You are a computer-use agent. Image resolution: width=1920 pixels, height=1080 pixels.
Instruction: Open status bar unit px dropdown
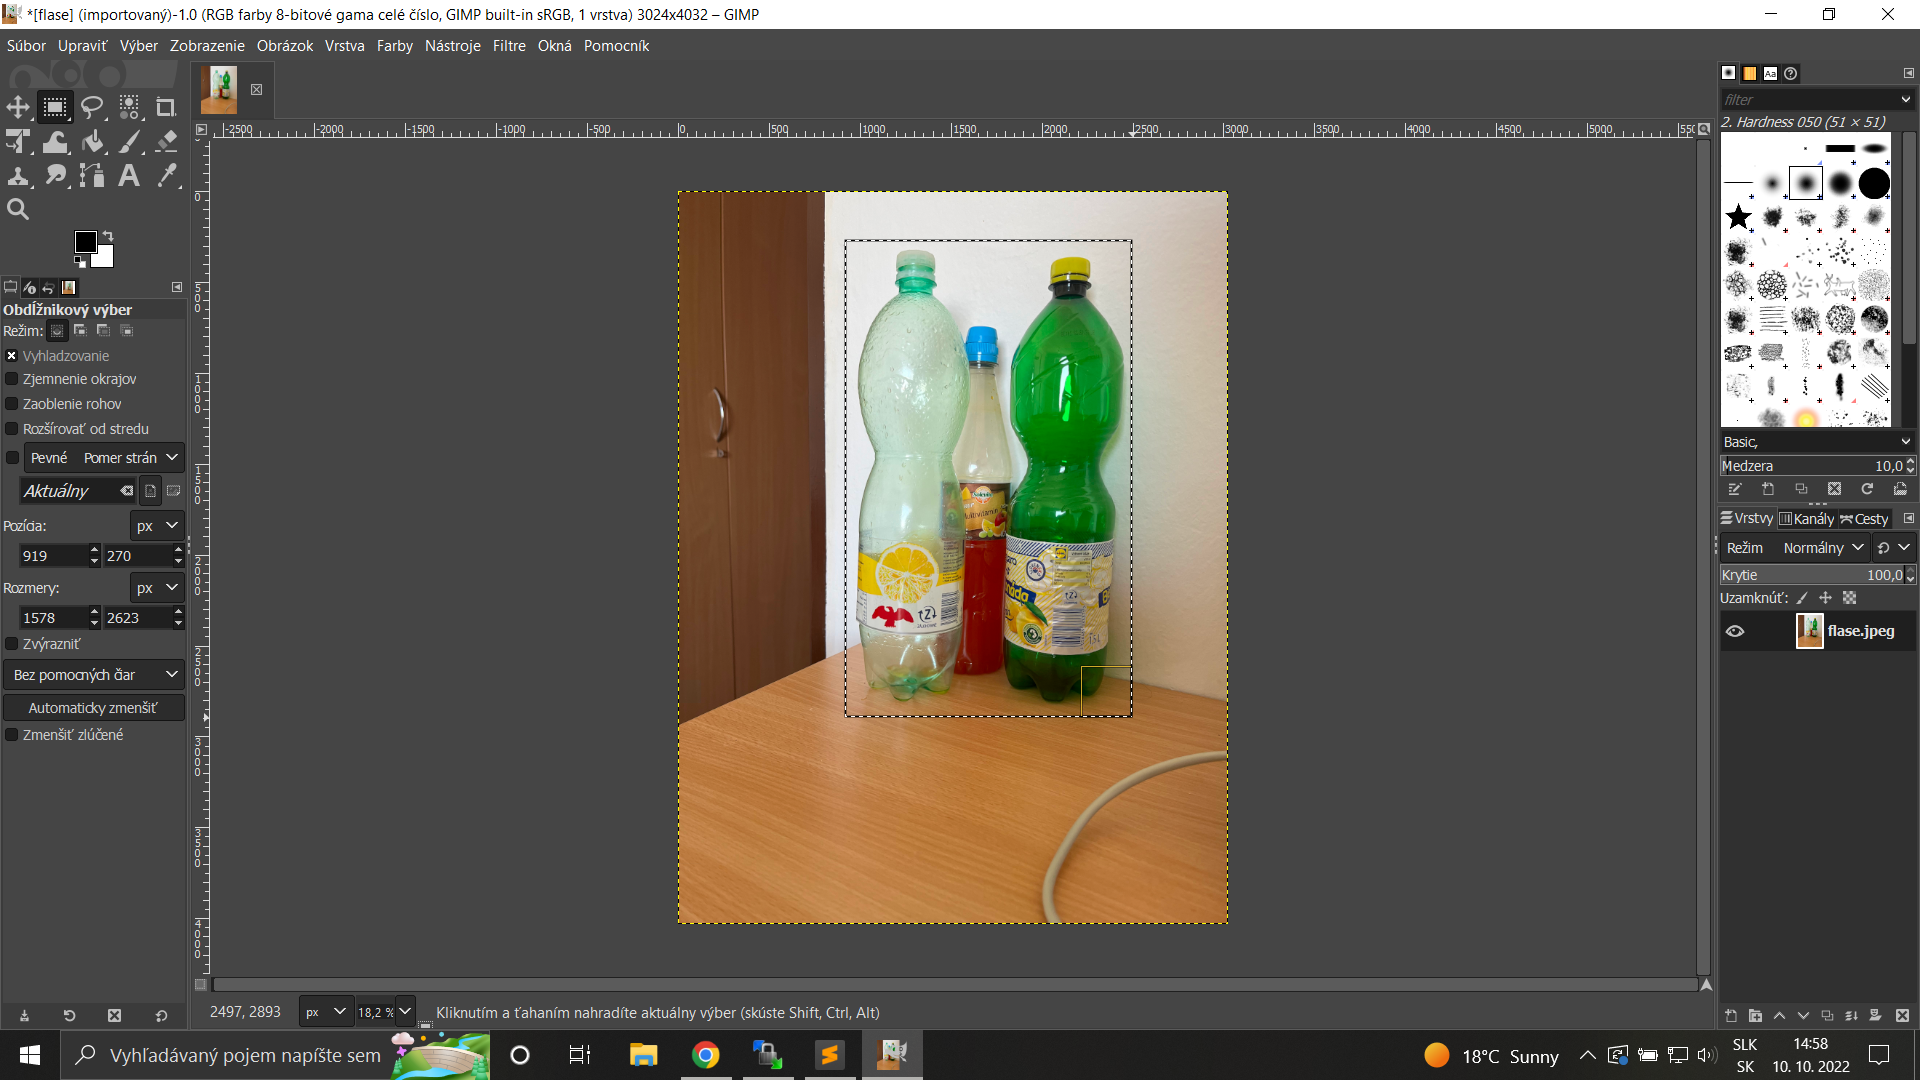[326, 1012]
